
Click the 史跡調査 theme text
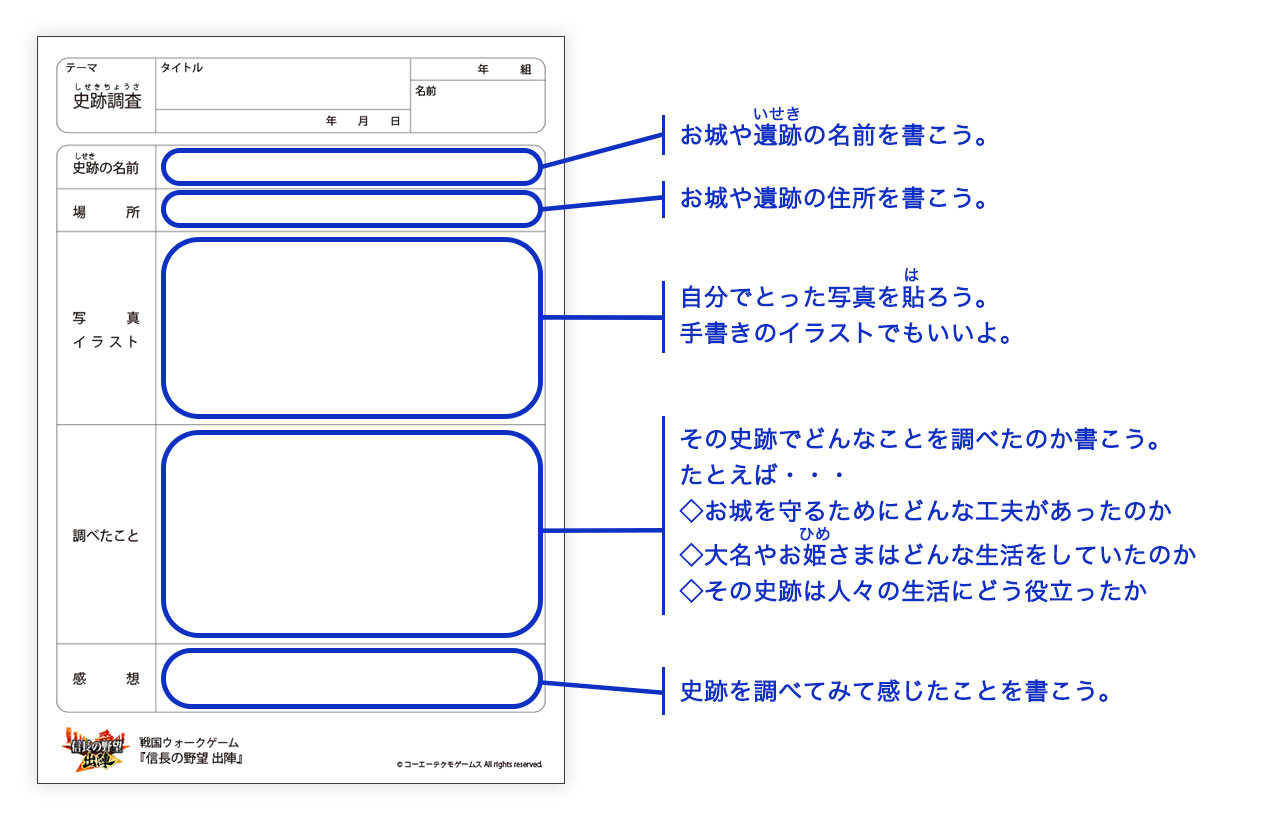pos(107,101)
